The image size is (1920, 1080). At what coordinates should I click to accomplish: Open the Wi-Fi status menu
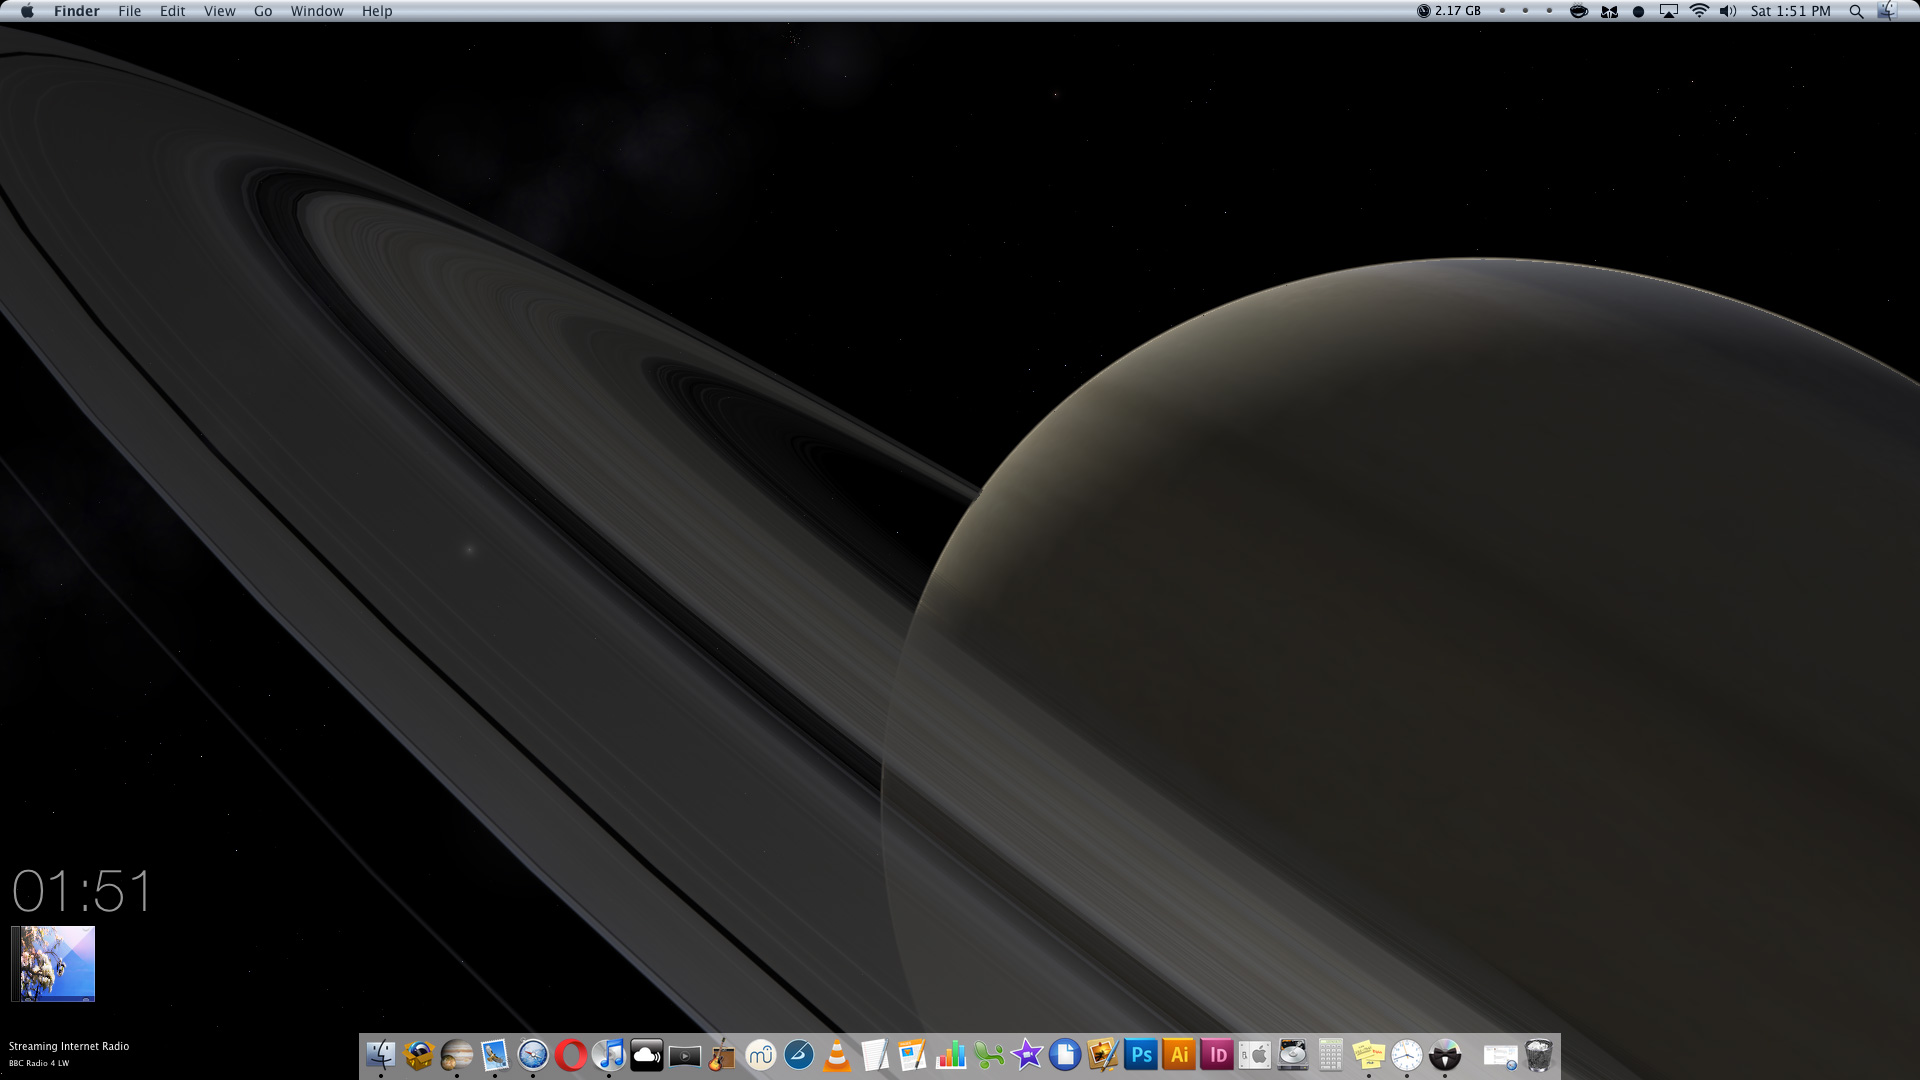click(x=1699, y=11)
